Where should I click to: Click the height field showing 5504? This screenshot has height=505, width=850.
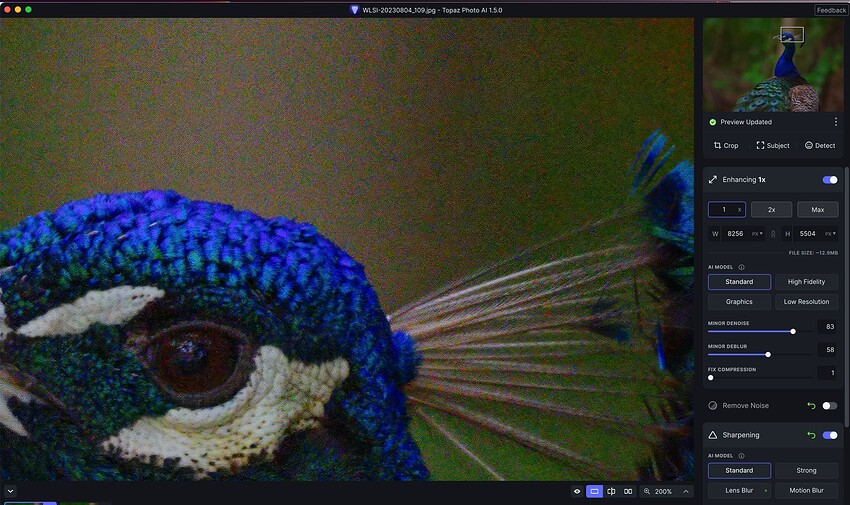807,234
